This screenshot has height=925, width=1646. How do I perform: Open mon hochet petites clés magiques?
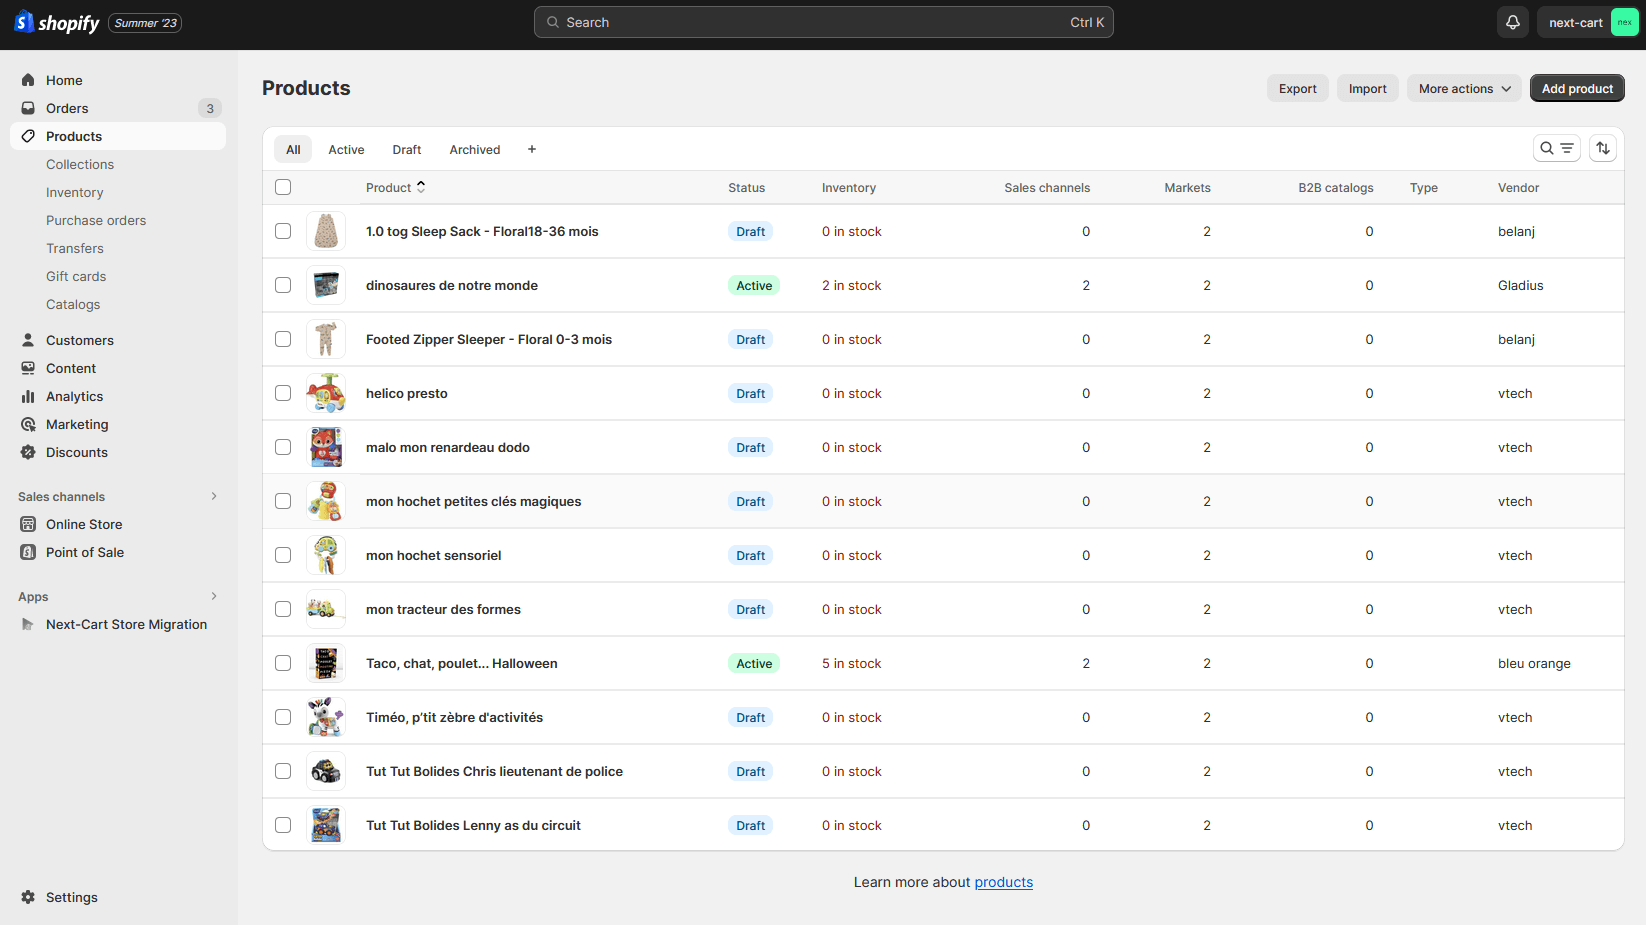click(x=473, y=501)
